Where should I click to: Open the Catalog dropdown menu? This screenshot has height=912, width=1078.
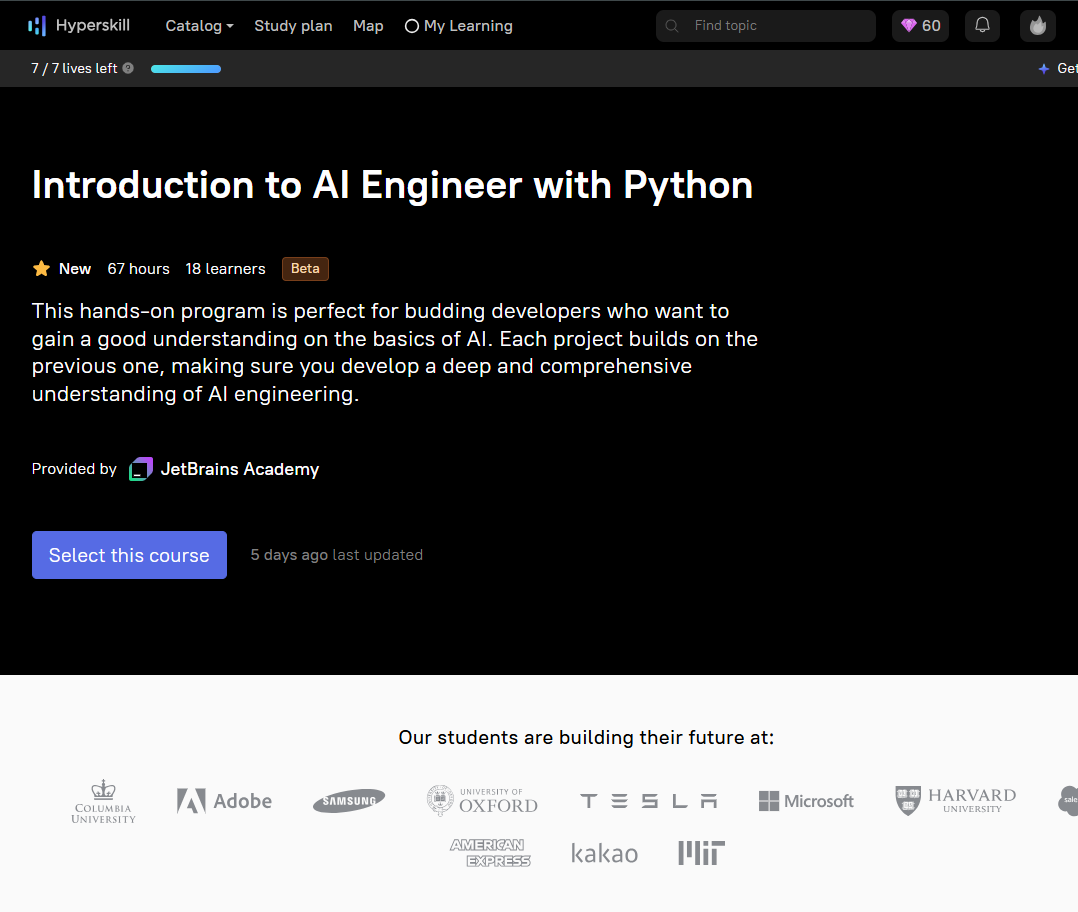click(199, 26)
